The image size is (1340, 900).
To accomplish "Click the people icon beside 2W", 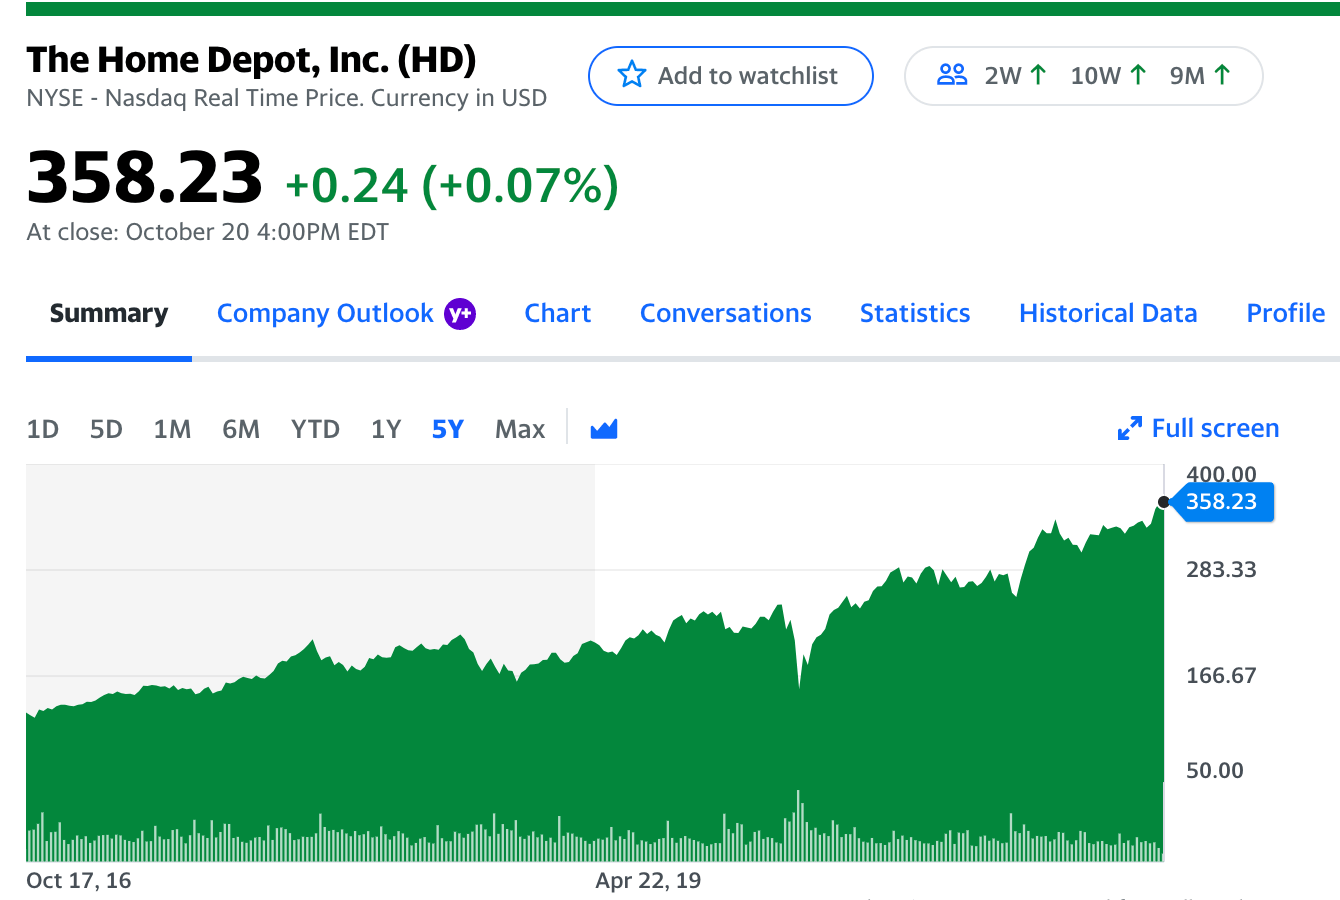I will (952, 75).
